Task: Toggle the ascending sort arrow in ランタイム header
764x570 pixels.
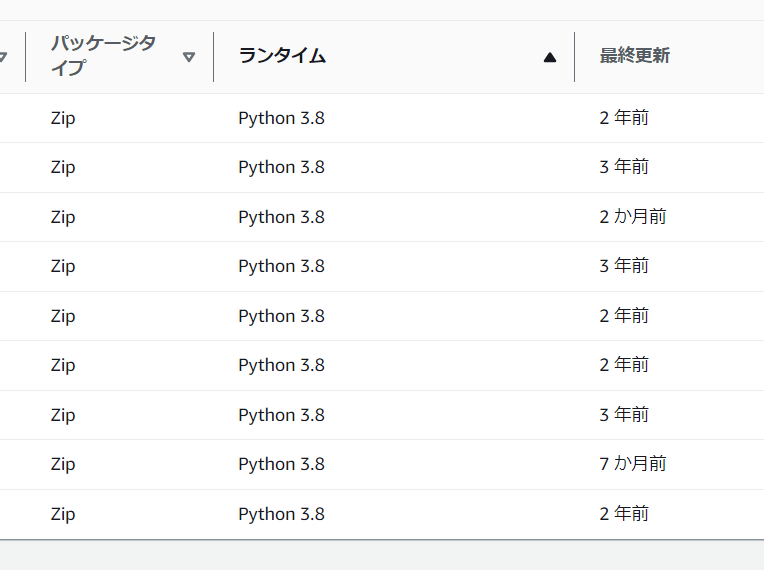Action: (x=549, y=57)
